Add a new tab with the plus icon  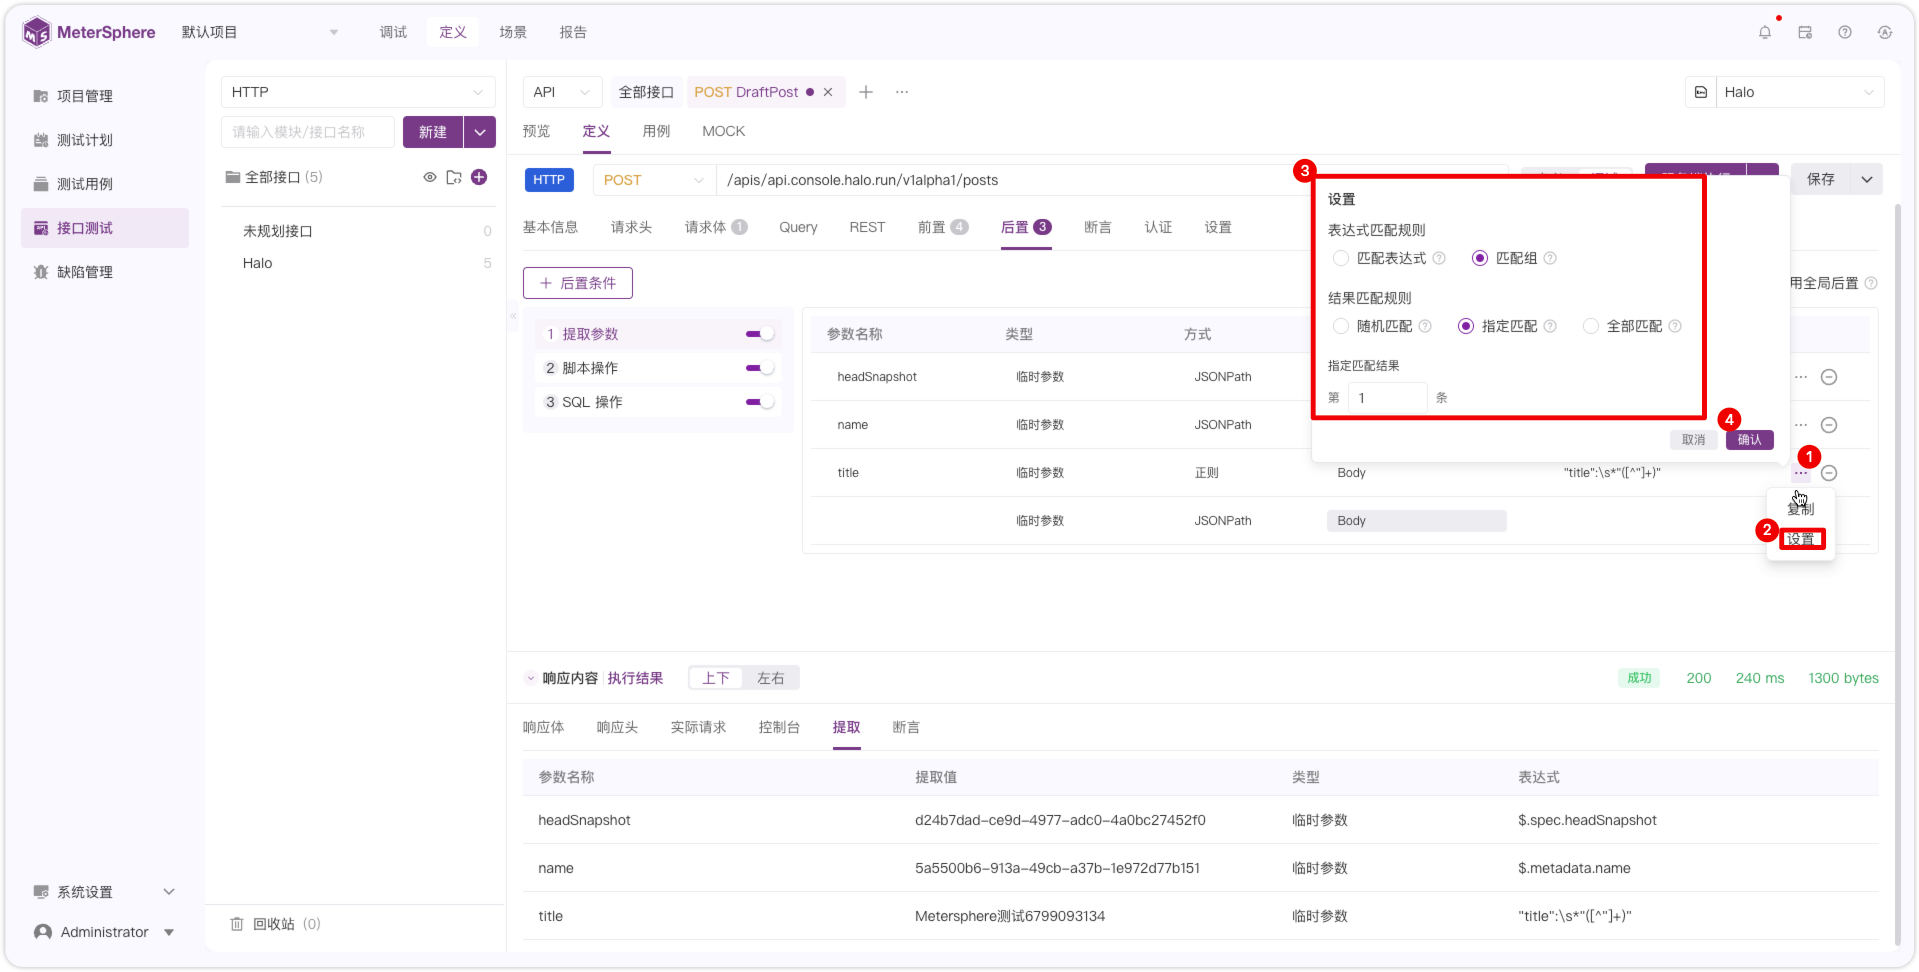coord(866,92)
